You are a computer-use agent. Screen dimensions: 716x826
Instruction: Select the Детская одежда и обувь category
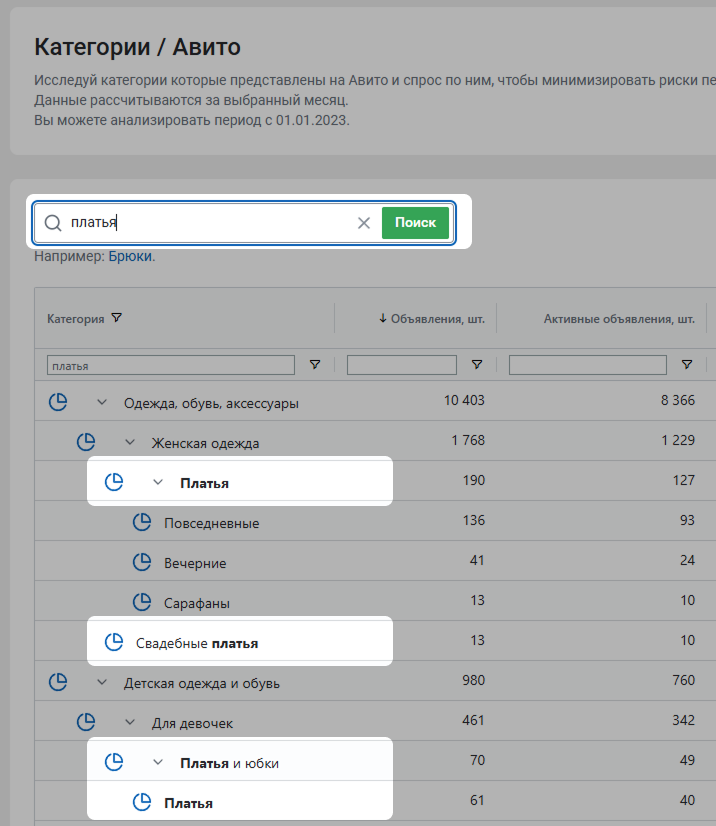tap(202, 684)
